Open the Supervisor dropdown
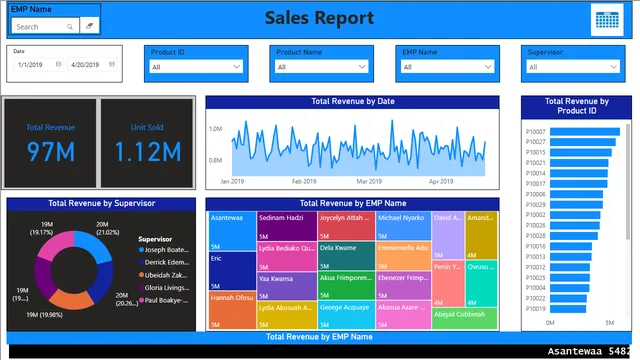Screen dimensions: 640x360 pos(573,67)
